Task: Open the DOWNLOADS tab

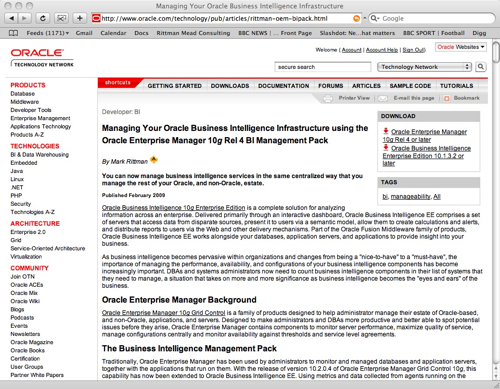Action: [230, 86]
